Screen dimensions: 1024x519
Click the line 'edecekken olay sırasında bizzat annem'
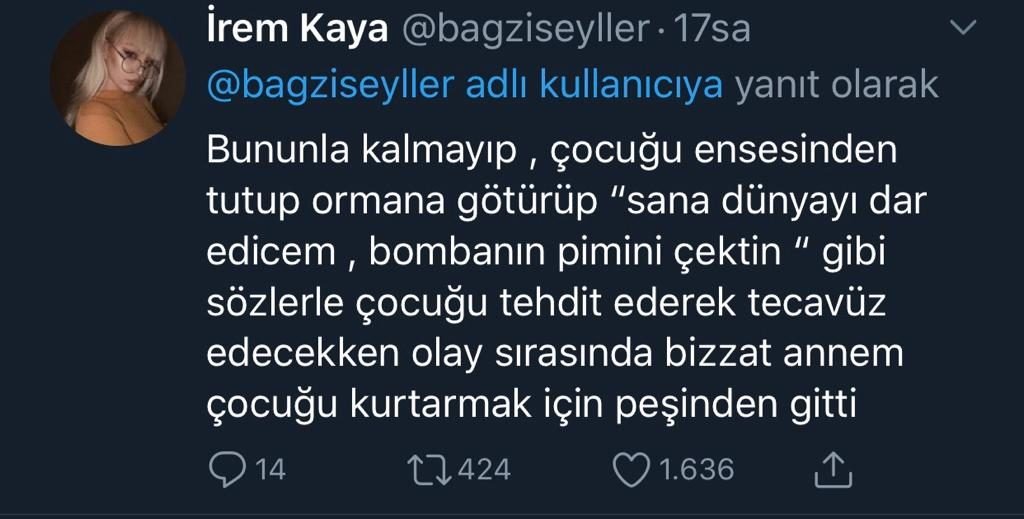tap(555, 354)
